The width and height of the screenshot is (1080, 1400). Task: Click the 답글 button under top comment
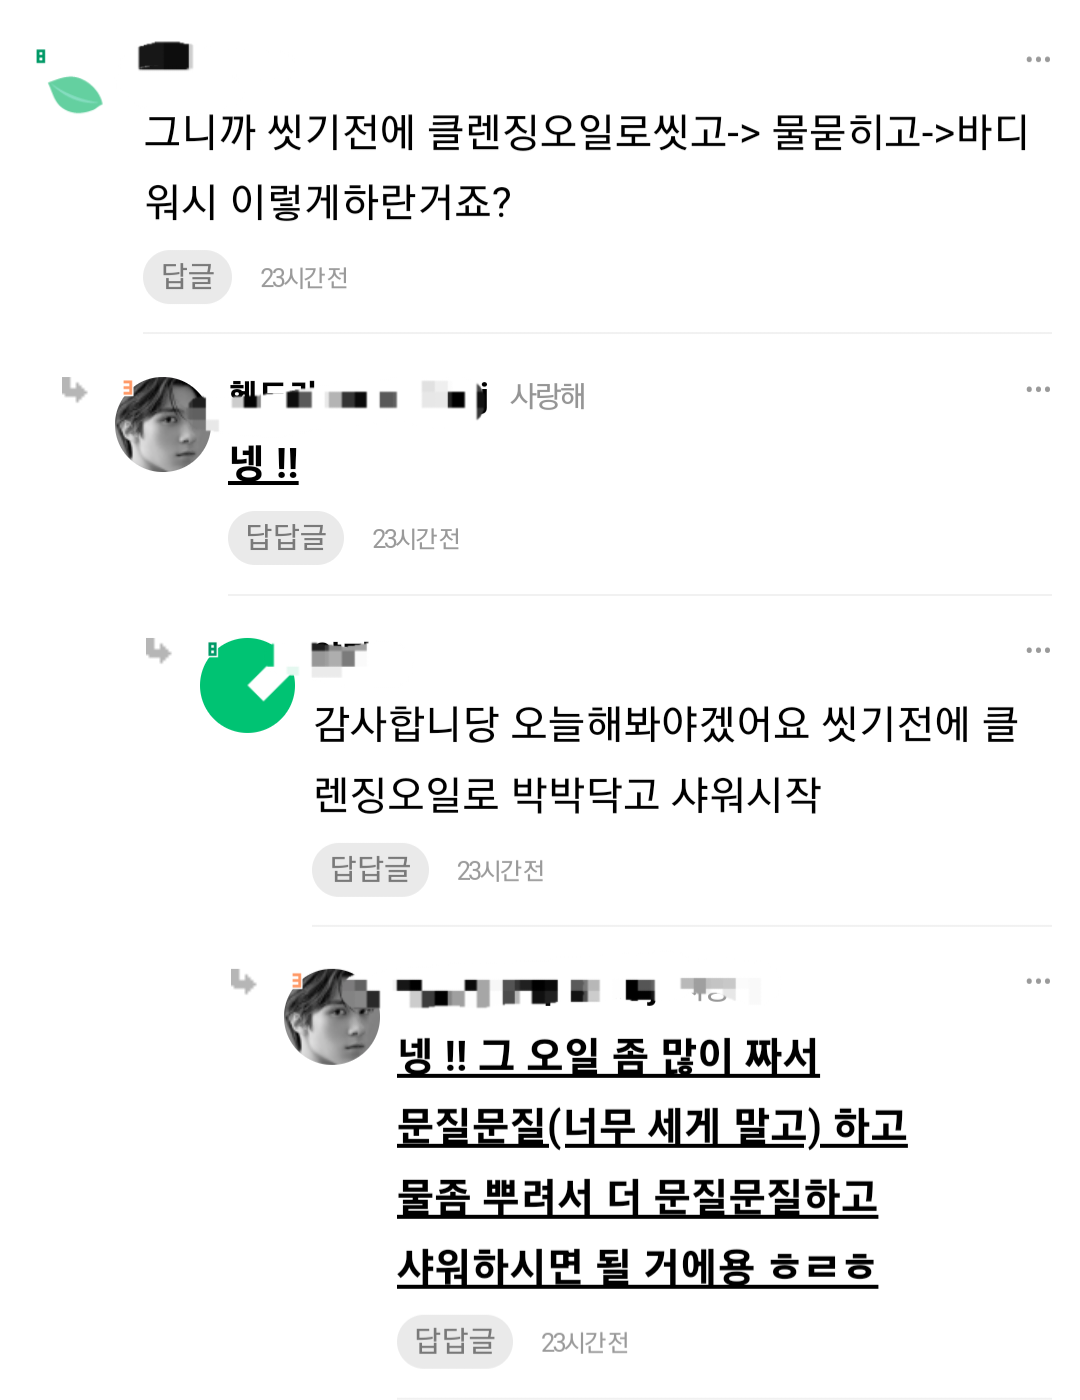[187, 277]
